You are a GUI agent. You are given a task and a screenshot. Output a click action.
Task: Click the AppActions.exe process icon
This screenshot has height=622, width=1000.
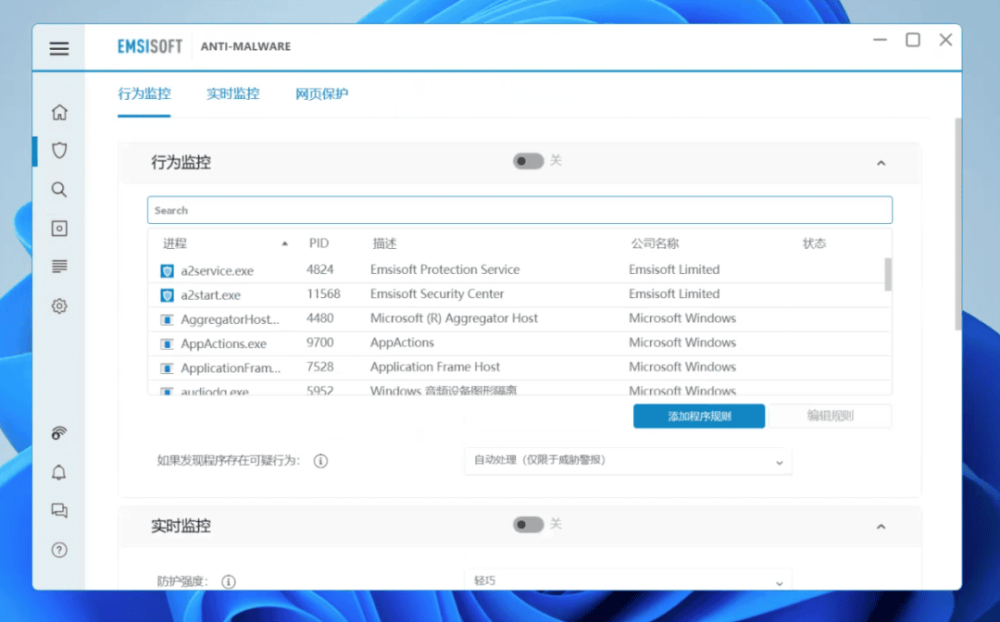coord(167,344)
